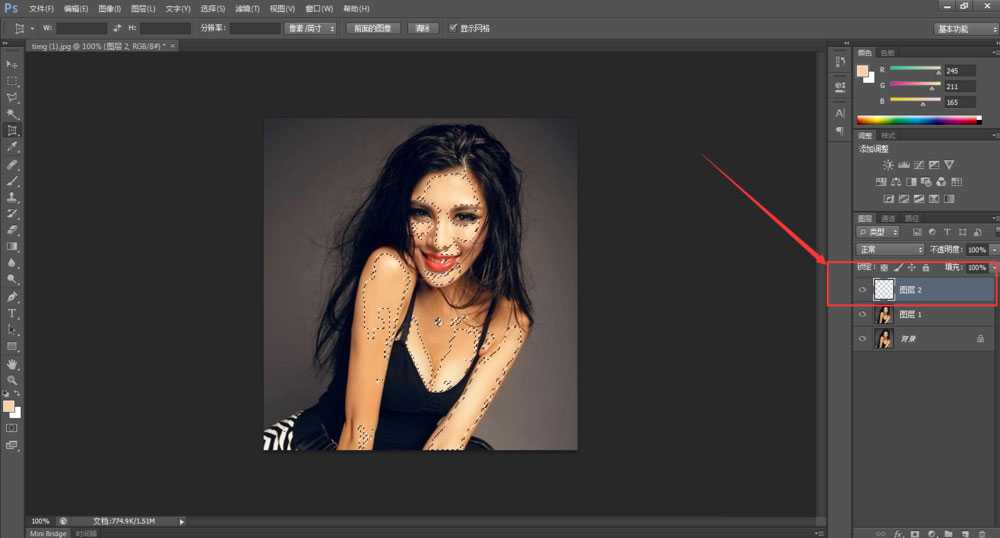1000x538 pixels.
Task: Activate the Hand tool
Action: (x=12, y=364)
